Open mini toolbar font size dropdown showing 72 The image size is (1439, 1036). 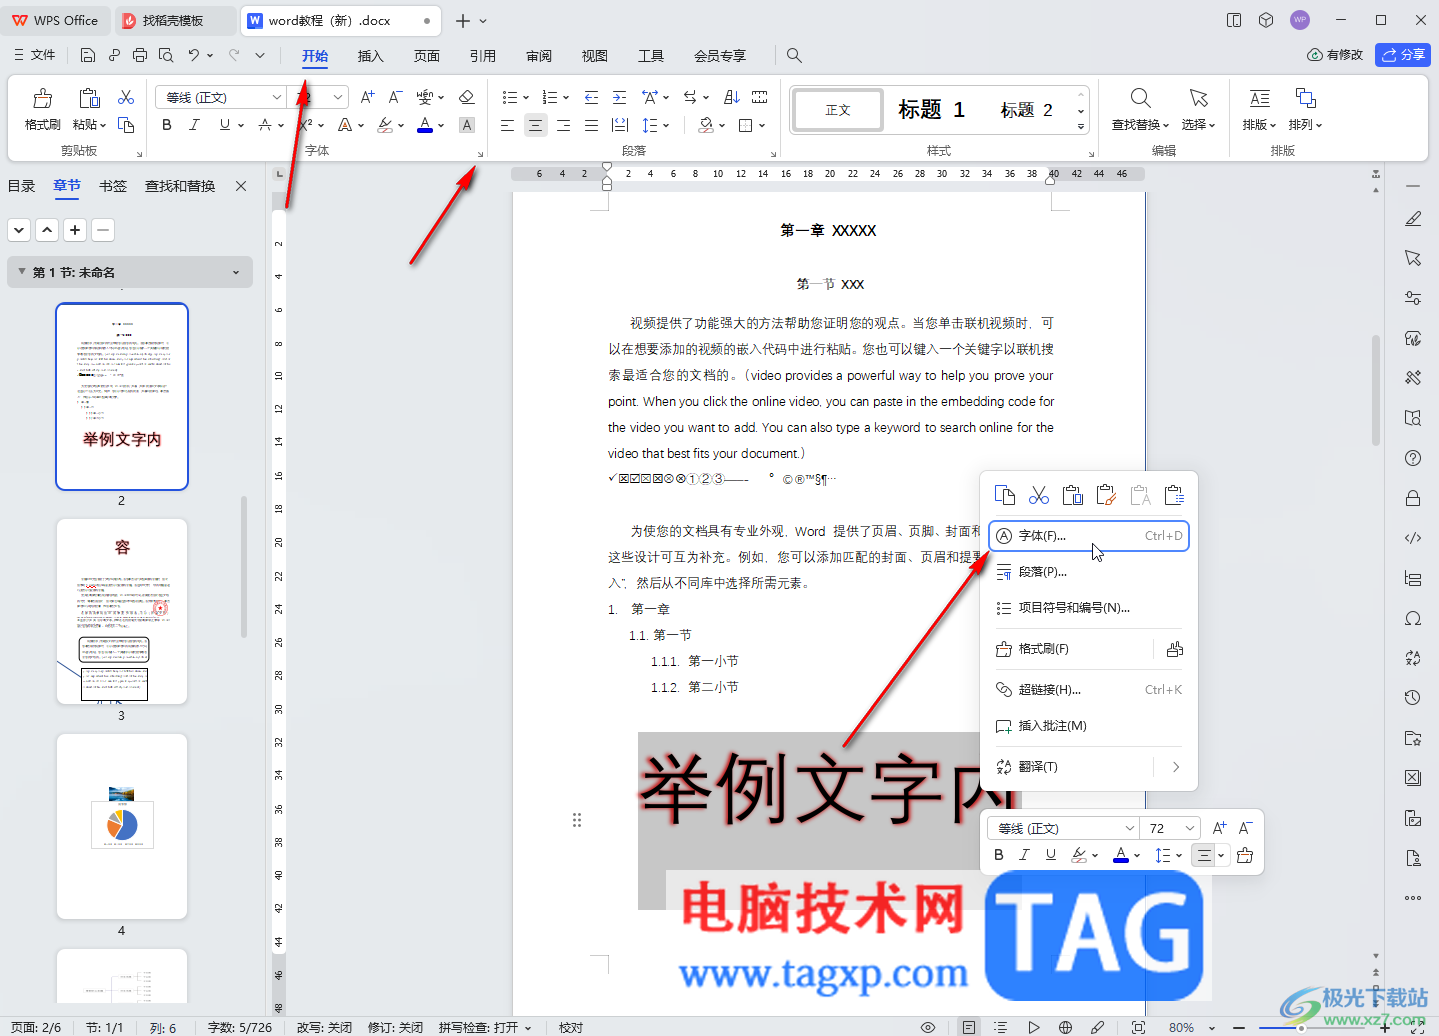[1189, 828]
